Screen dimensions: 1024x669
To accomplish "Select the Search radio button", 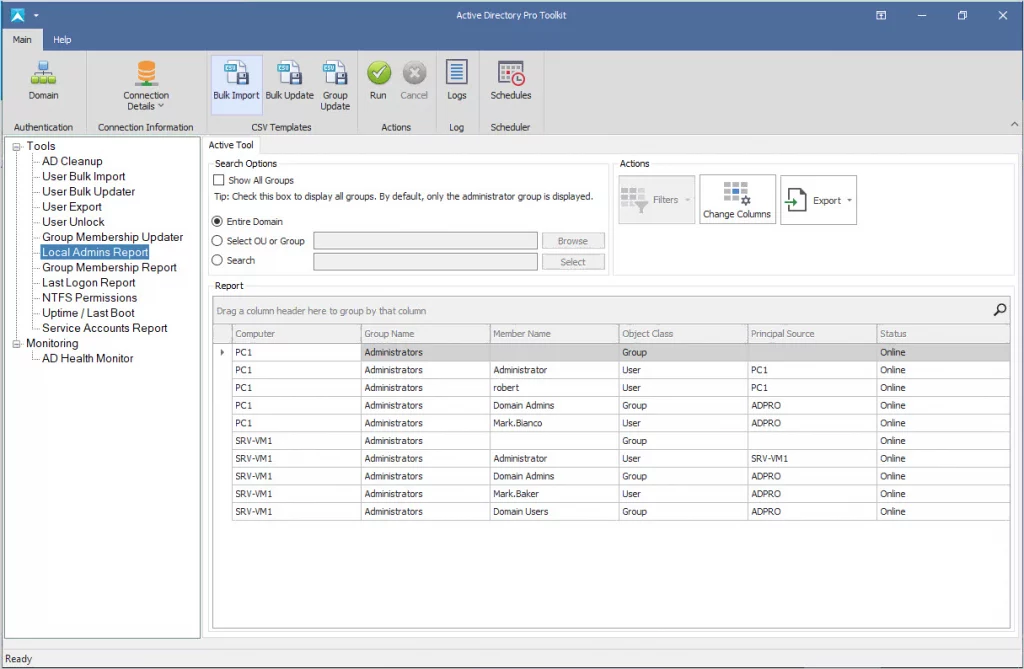I will [217, 260].
